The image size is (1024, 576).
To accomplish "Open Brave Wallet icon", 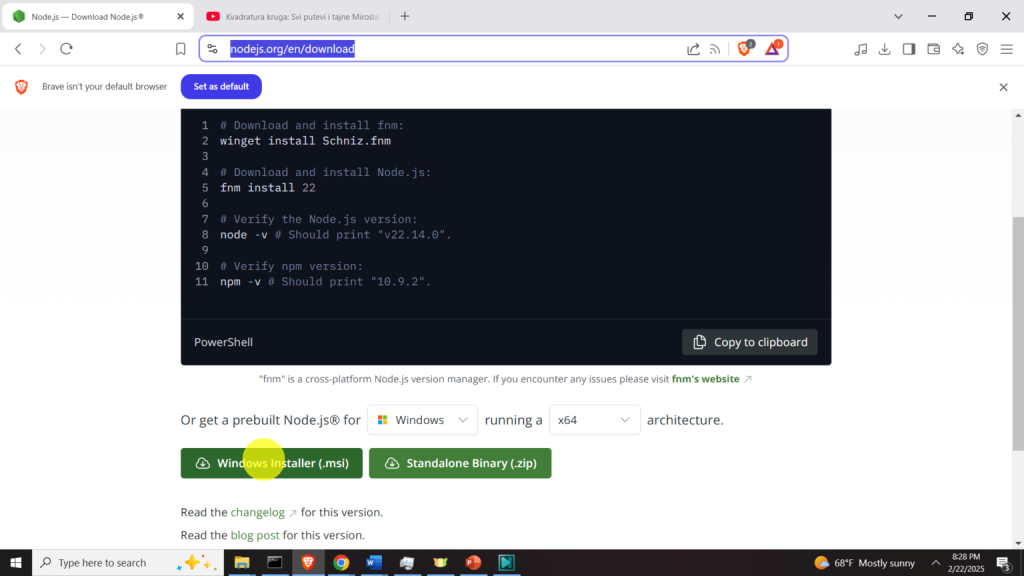I will pos(934,49).
